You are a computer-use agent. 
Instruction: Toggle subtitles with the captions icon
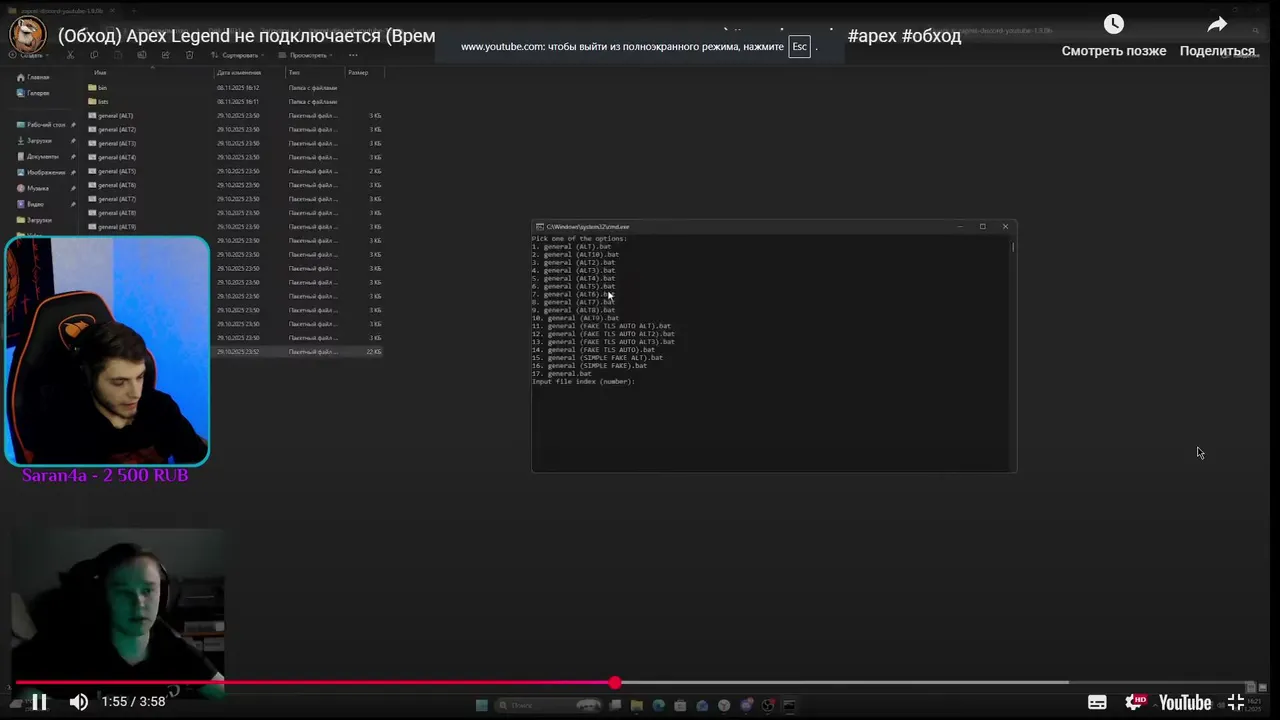pyautogui.click(x=1097, y=702)
